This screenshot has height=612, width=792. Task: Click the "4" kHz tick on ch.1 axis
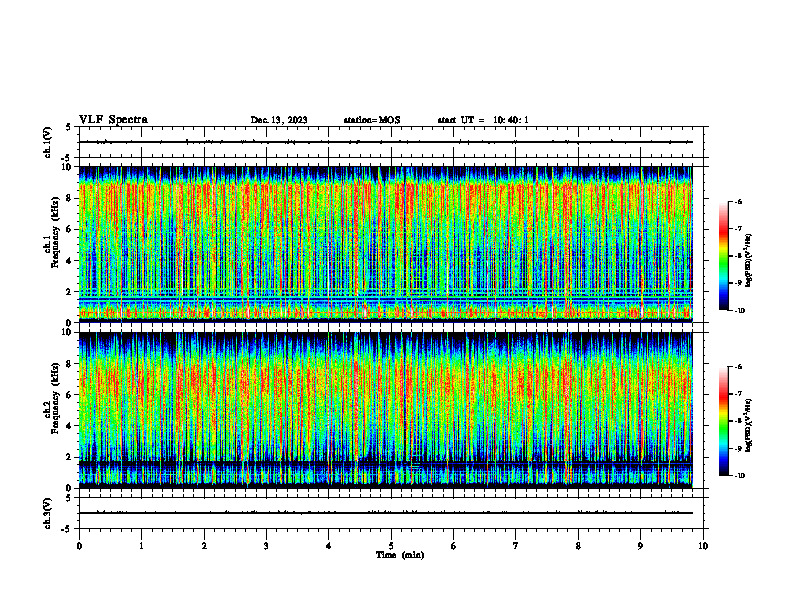(x=70, y=260)
